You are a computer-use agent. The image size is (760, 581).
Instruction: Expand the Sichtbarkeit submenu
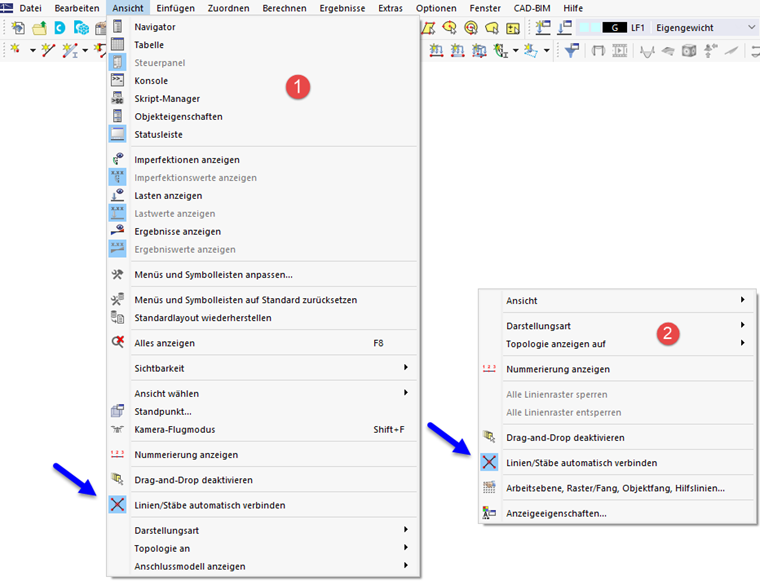click(x=262, y=368)
